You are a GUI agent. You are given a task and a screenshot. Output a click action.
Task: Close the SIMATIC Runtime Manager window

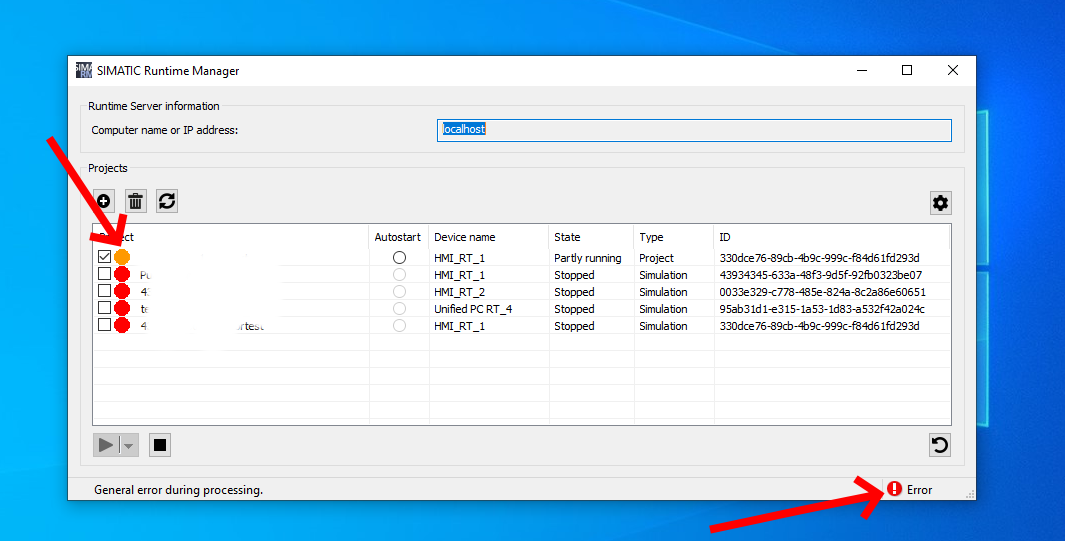[953, 71]
